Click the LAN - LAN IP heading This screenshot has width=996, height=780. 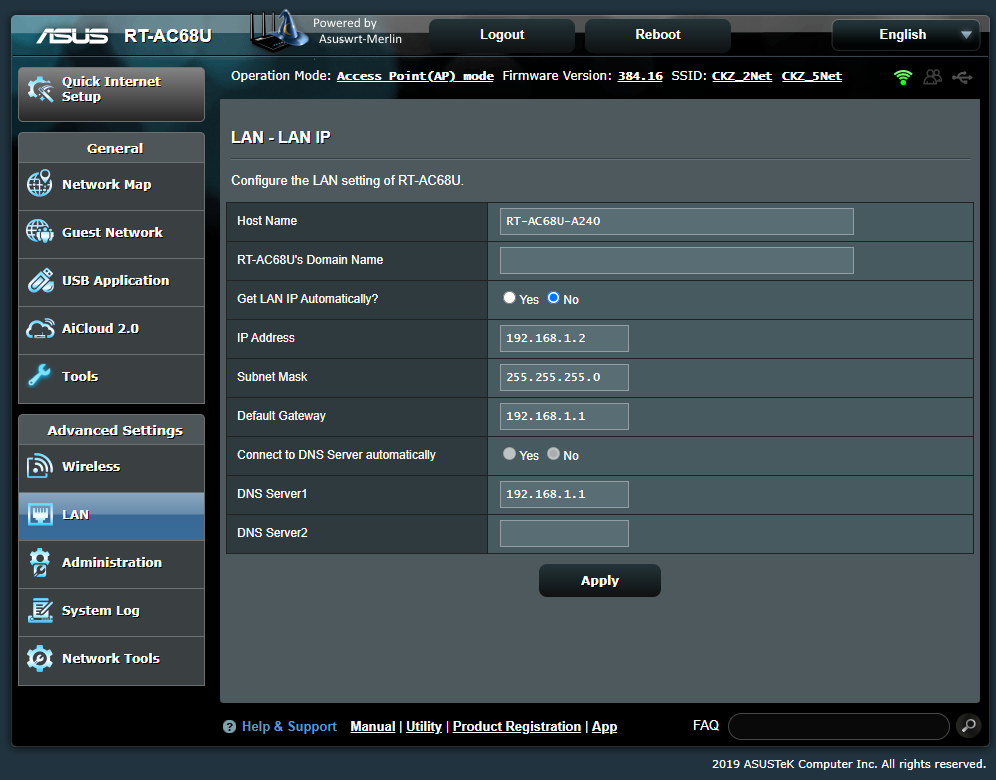[281, 138]
